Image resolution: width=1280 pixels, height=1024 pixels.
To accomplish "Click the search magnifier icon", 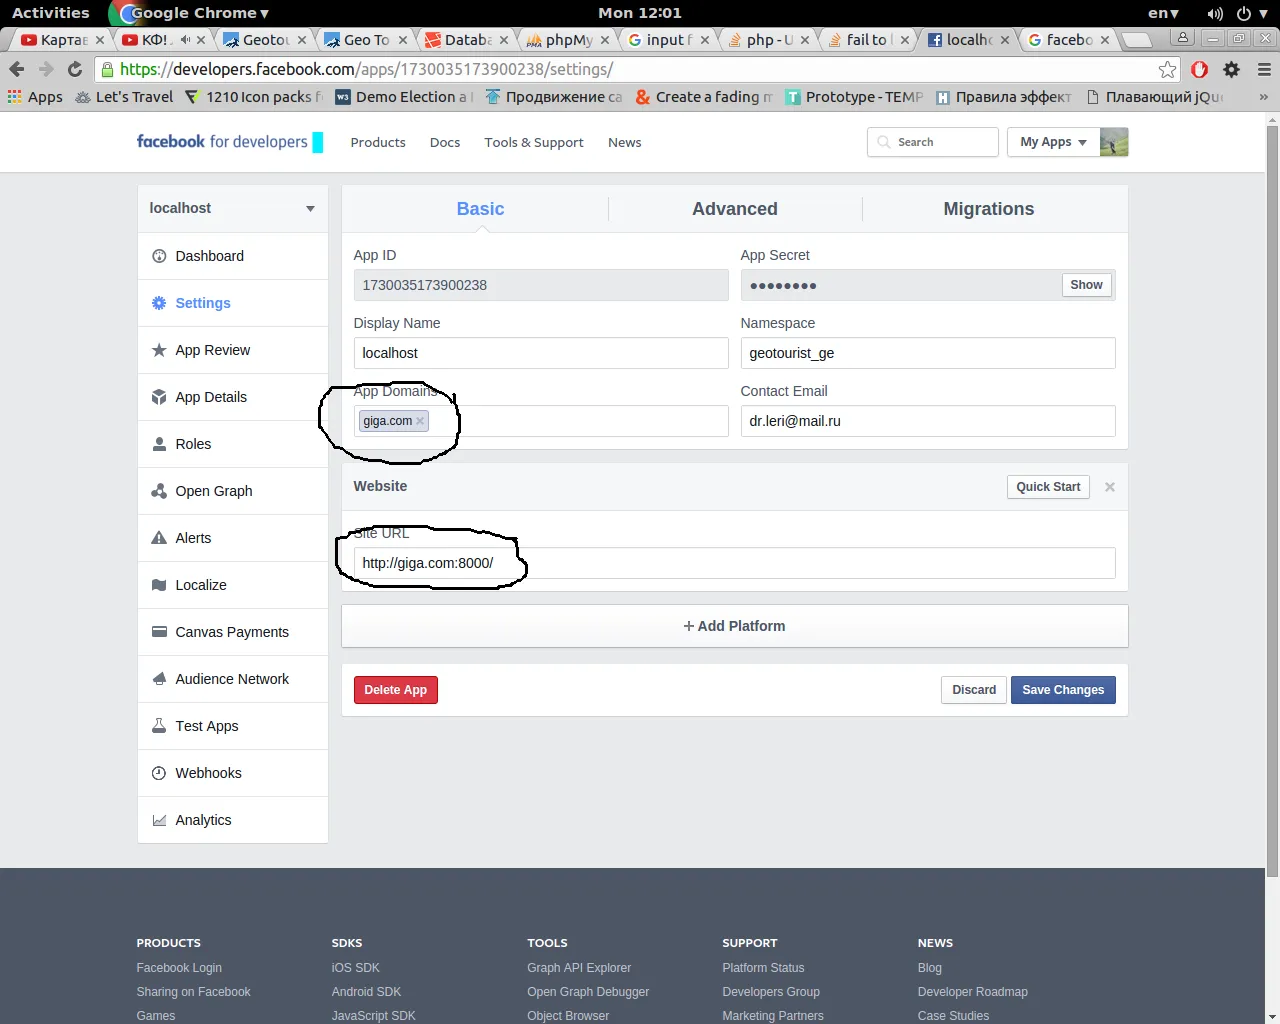I will [x=884, y=142].
